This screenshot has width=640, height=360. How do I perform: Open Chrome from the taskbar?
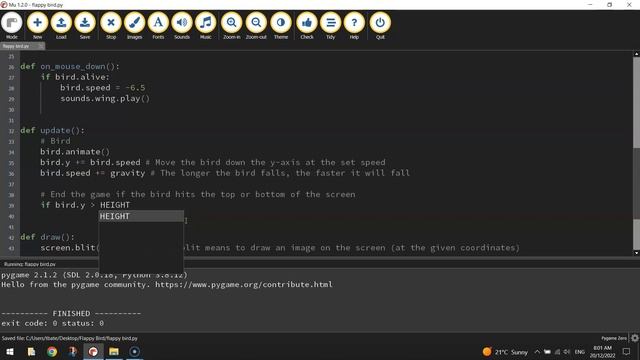[x=52, y=351]
